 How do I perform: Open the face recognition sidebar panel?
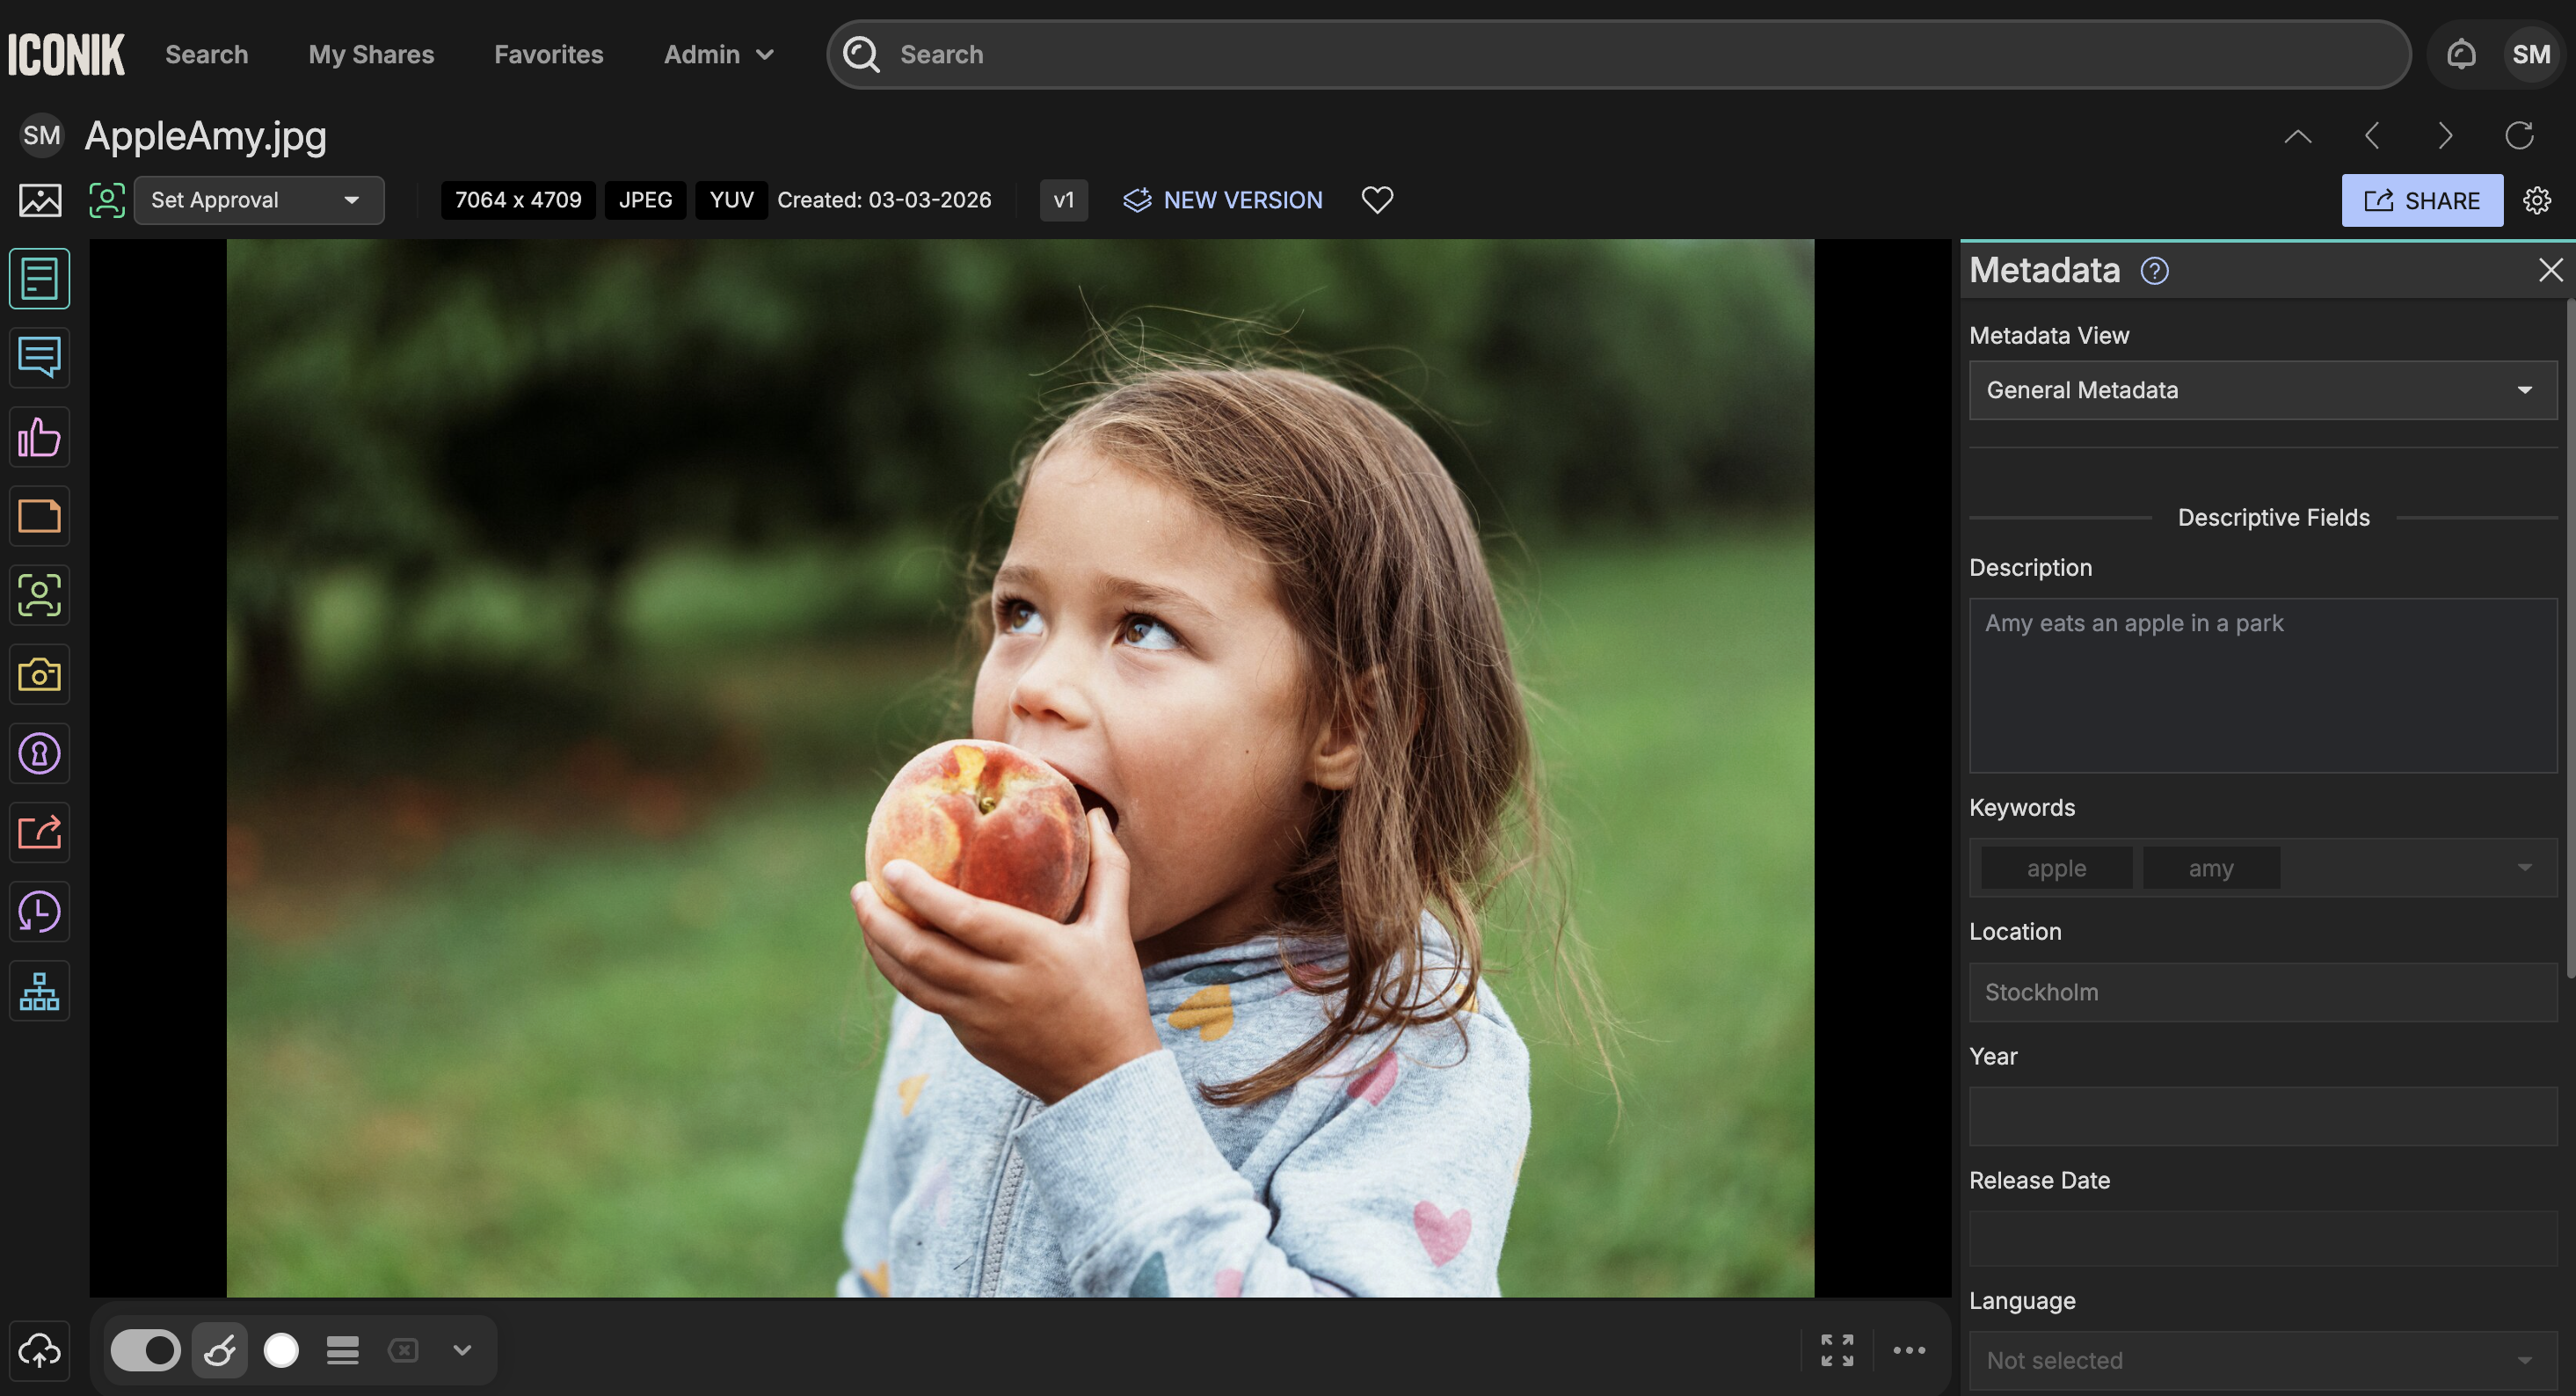pos(40,595)
